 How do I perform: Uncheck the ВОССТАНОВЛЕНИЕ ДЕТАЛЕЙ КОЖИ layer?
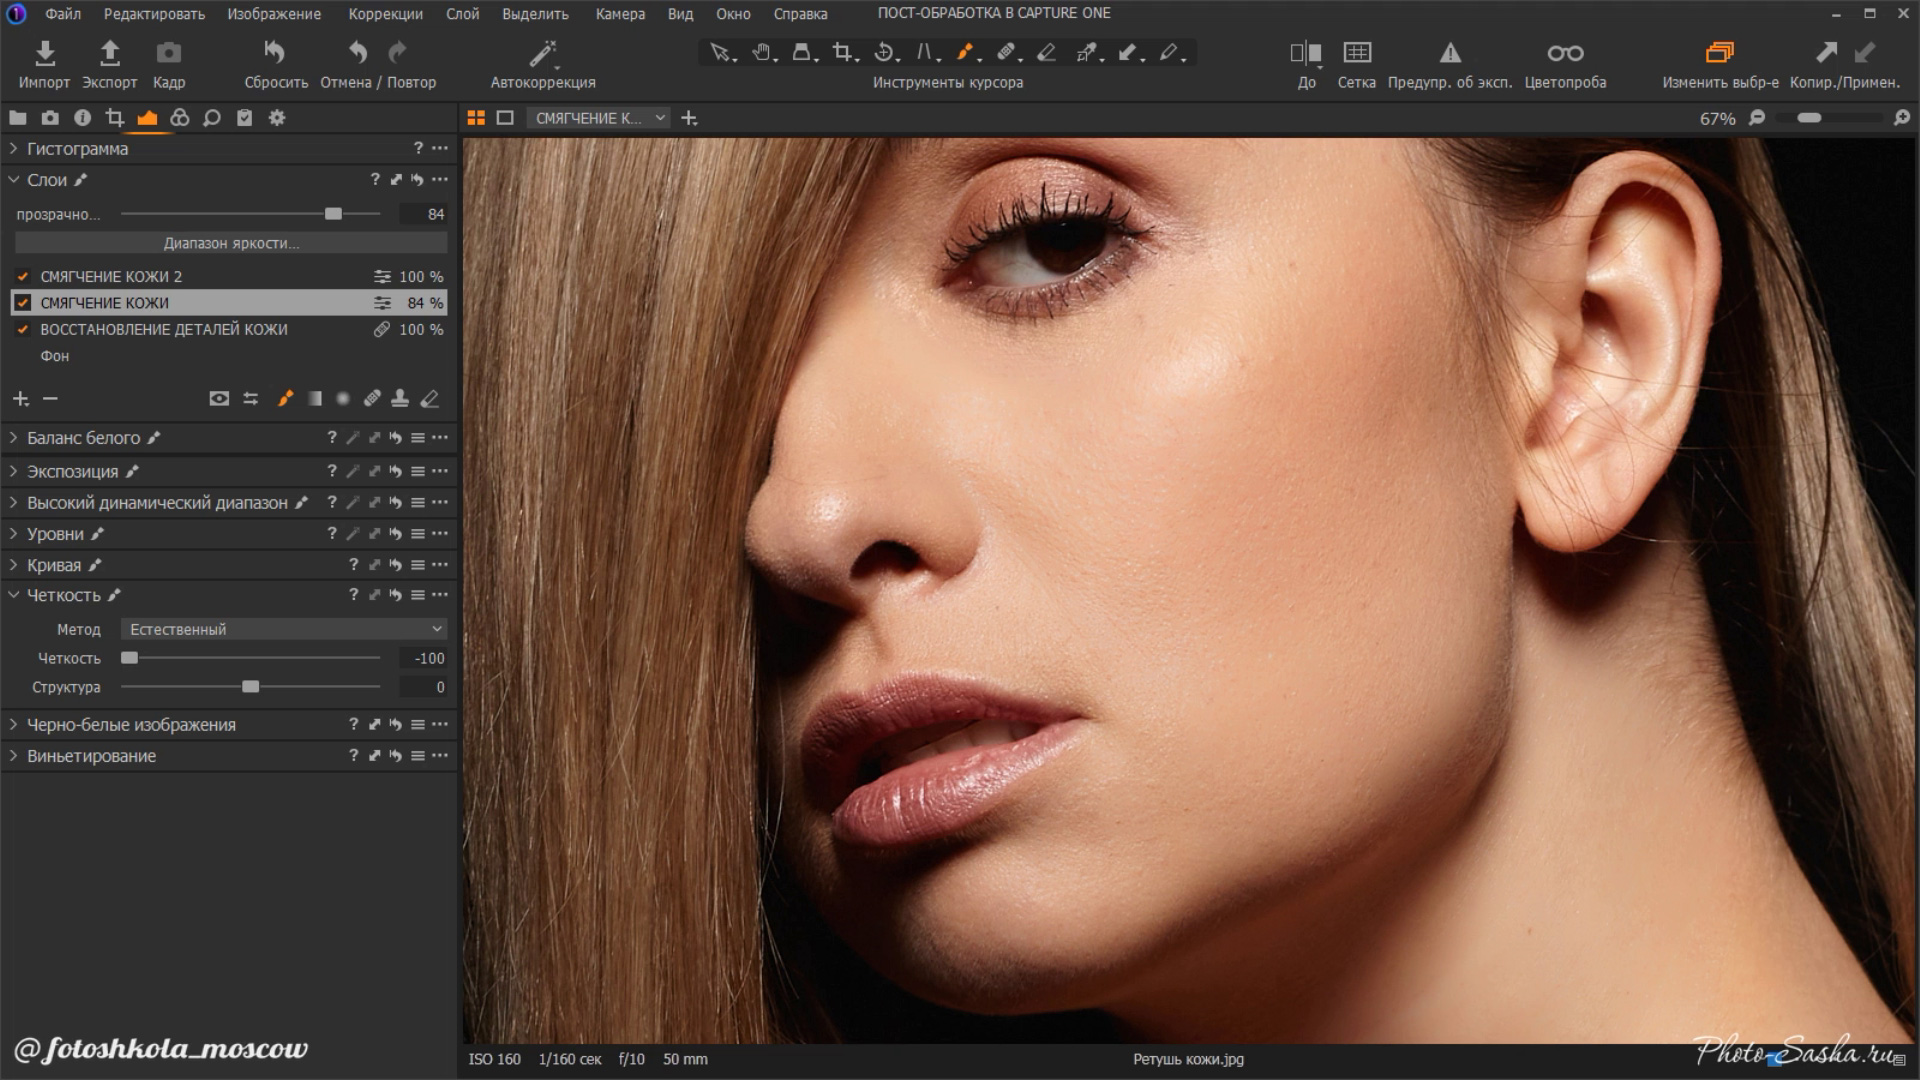pyautogui.click(x=24, y=329)
